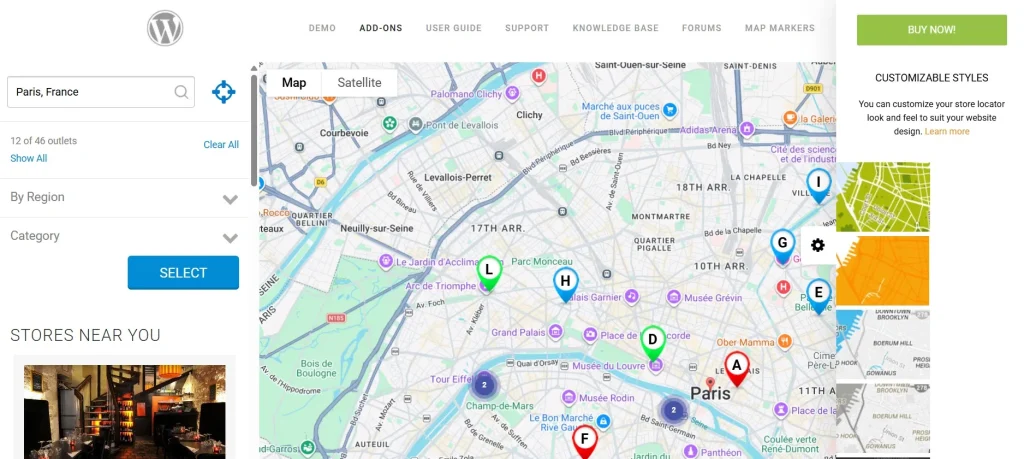Viewport: 1024px width, 459px height.
Task: Choose the dark gray Brooklyn map style
Action: pos(882,418)
